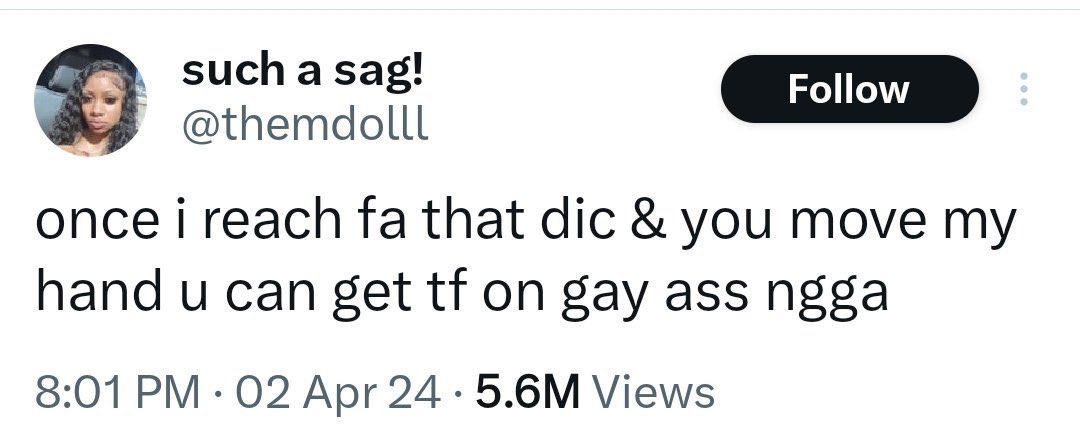Screen dimensions: 1080x436
Task: Open the 8:01 PM timestamp link
Action: point(116,393)
